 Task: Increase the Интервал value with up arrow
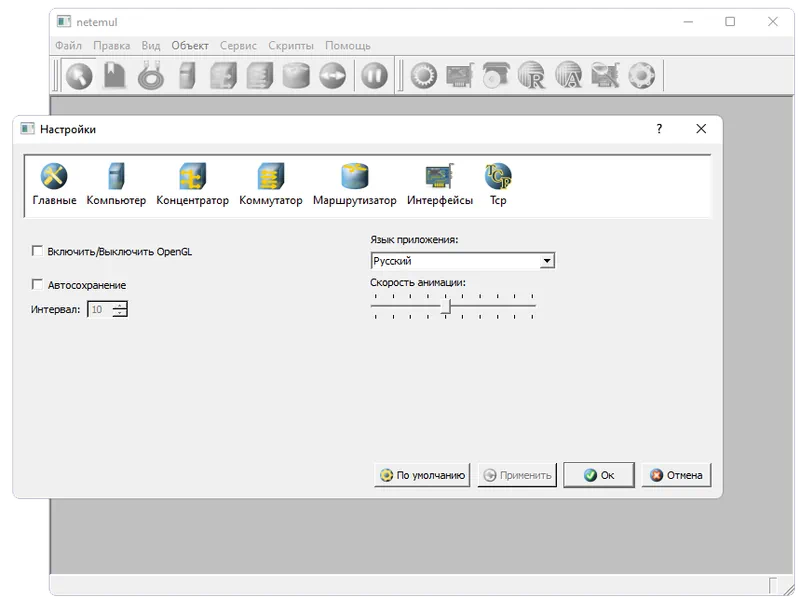click(x=120, y=306)
